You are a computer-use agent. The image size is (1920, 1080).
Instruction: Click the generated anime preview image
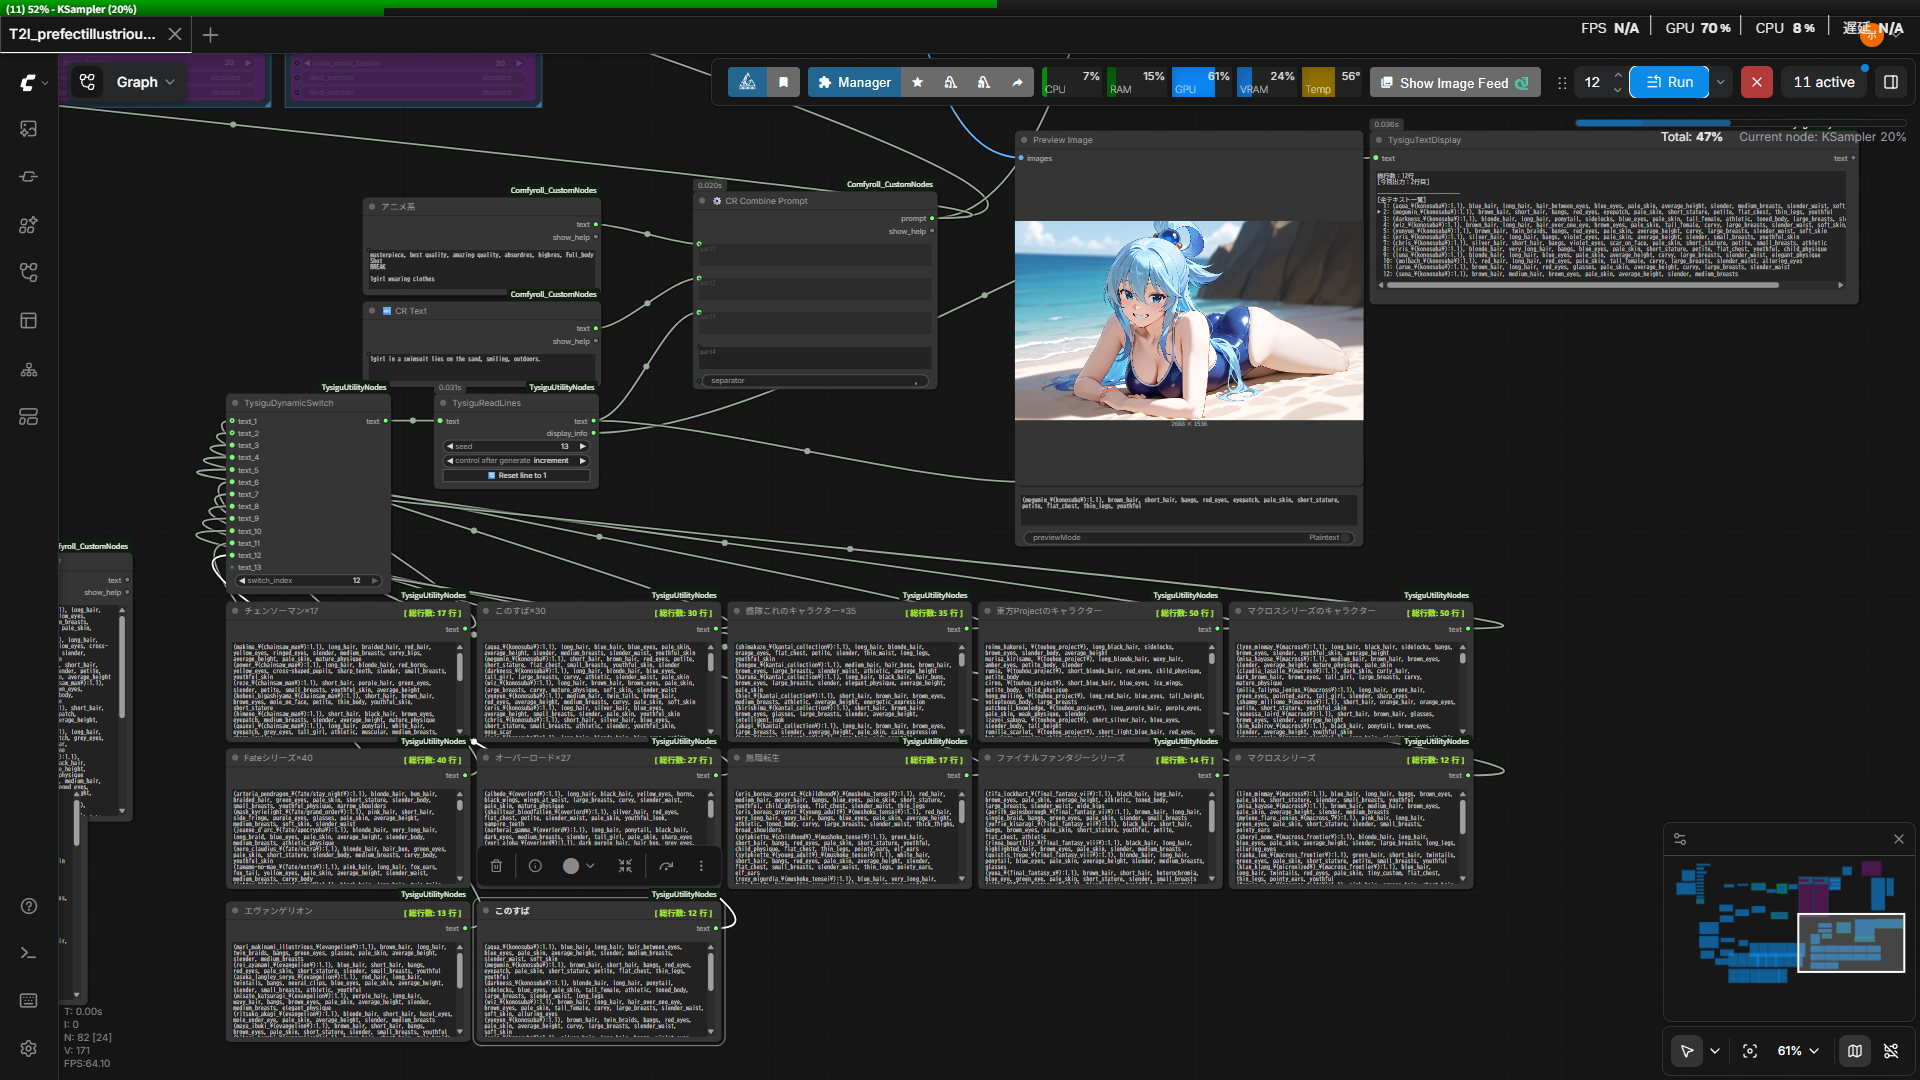click(x=1189, y=320)
